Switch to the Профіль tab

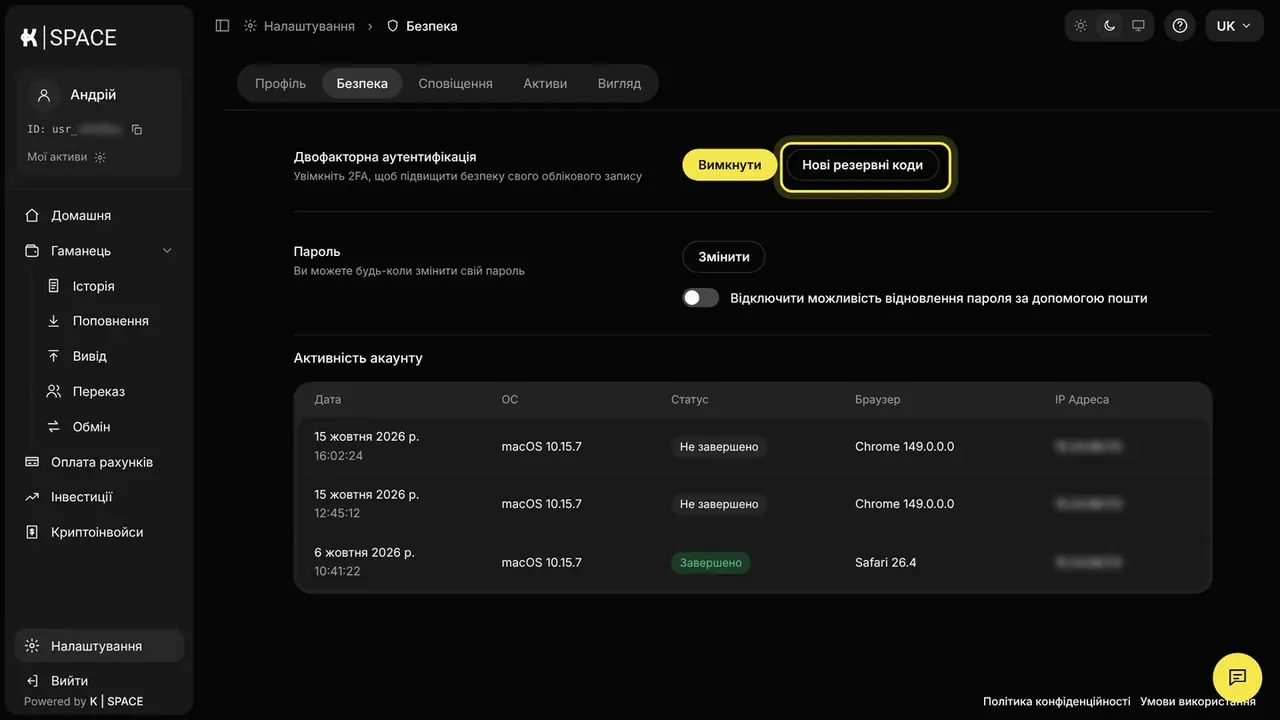[x=280, y=84]
